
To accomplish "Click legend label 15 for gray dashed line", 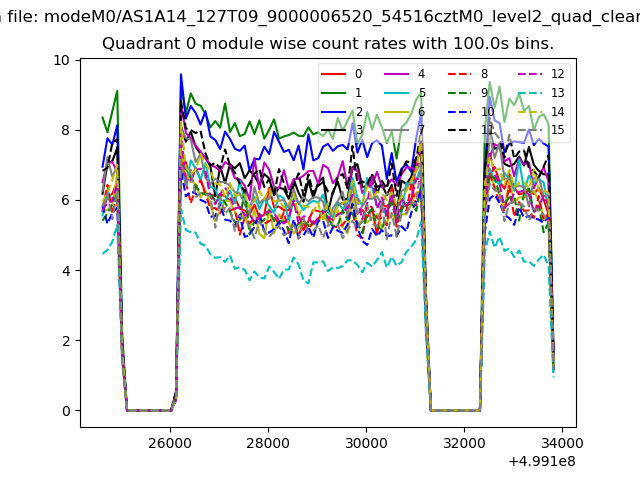I will pyautogui.click(x=557, y=130).
